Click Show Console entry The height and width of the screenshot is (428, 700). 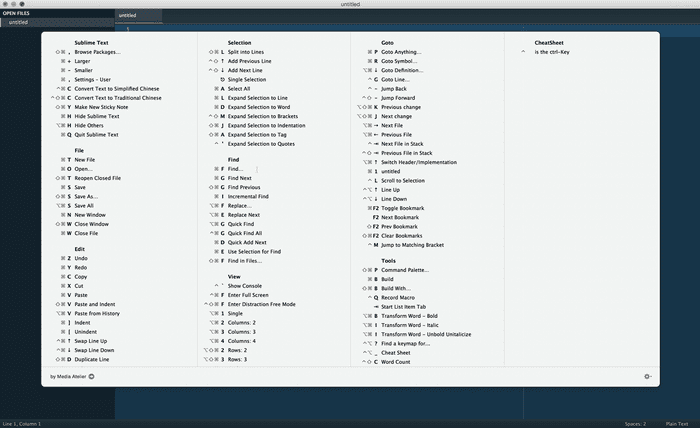pos(245,286)
